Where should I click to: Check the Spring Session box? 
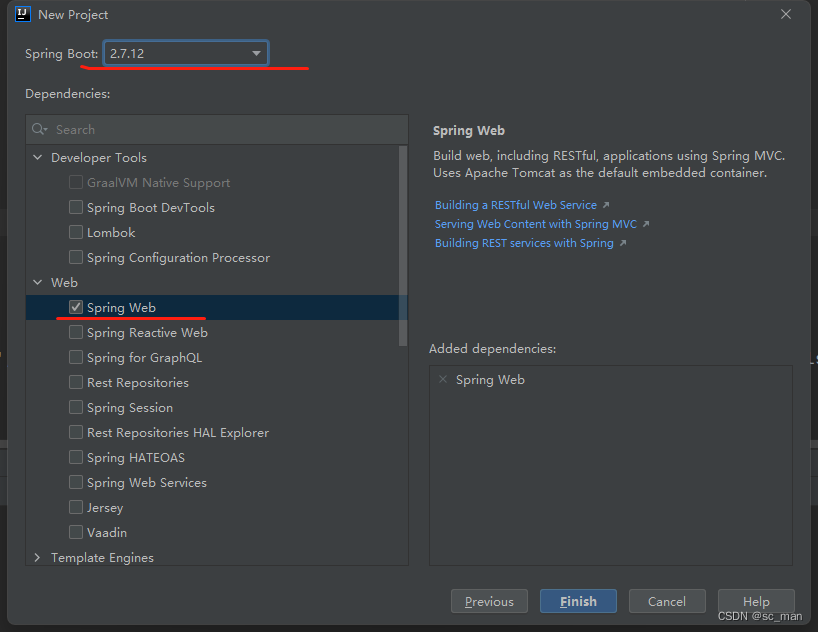[x=76, y=408]
